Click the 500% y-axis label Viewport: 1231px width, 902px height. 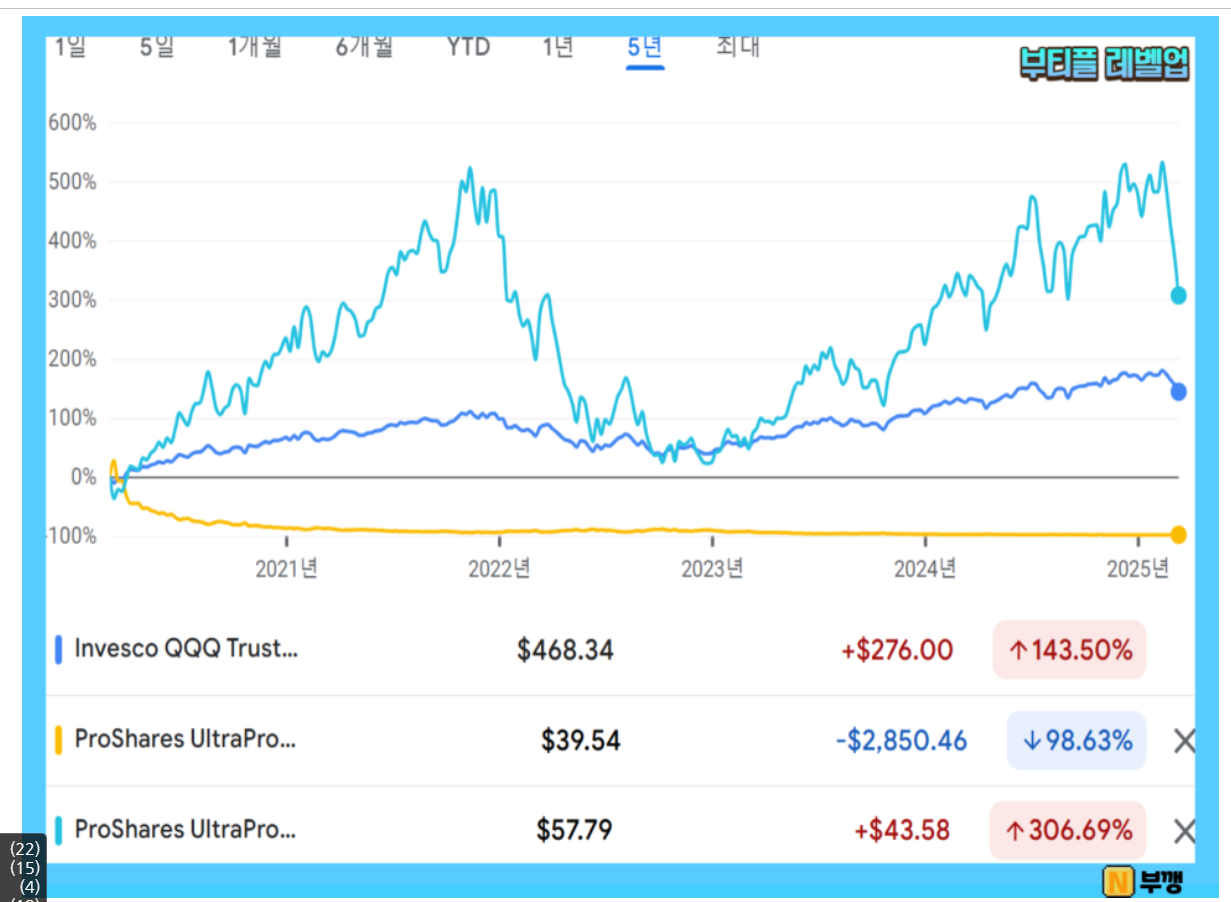coord(73,182)
